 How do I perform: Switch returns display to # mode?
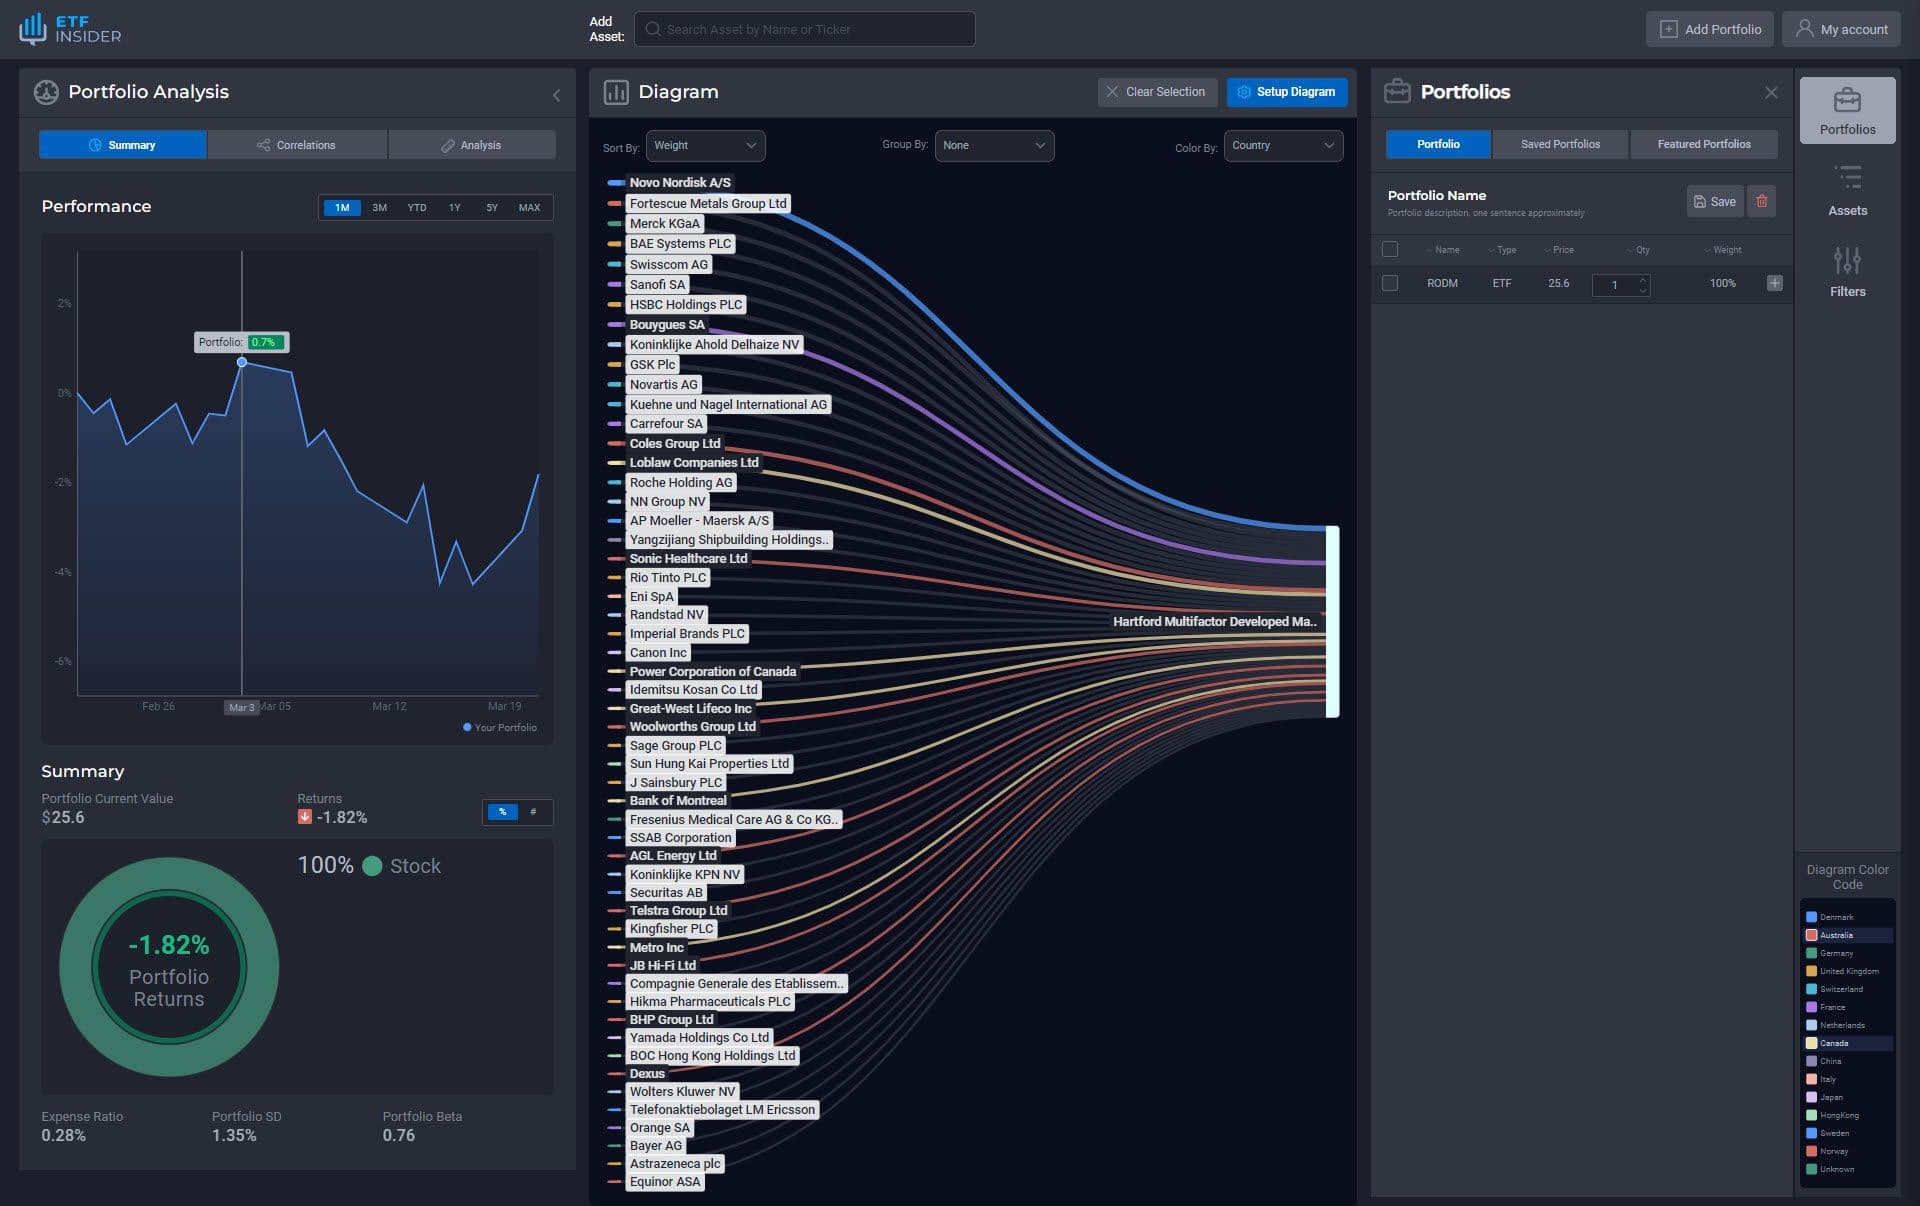pos(533,812)
